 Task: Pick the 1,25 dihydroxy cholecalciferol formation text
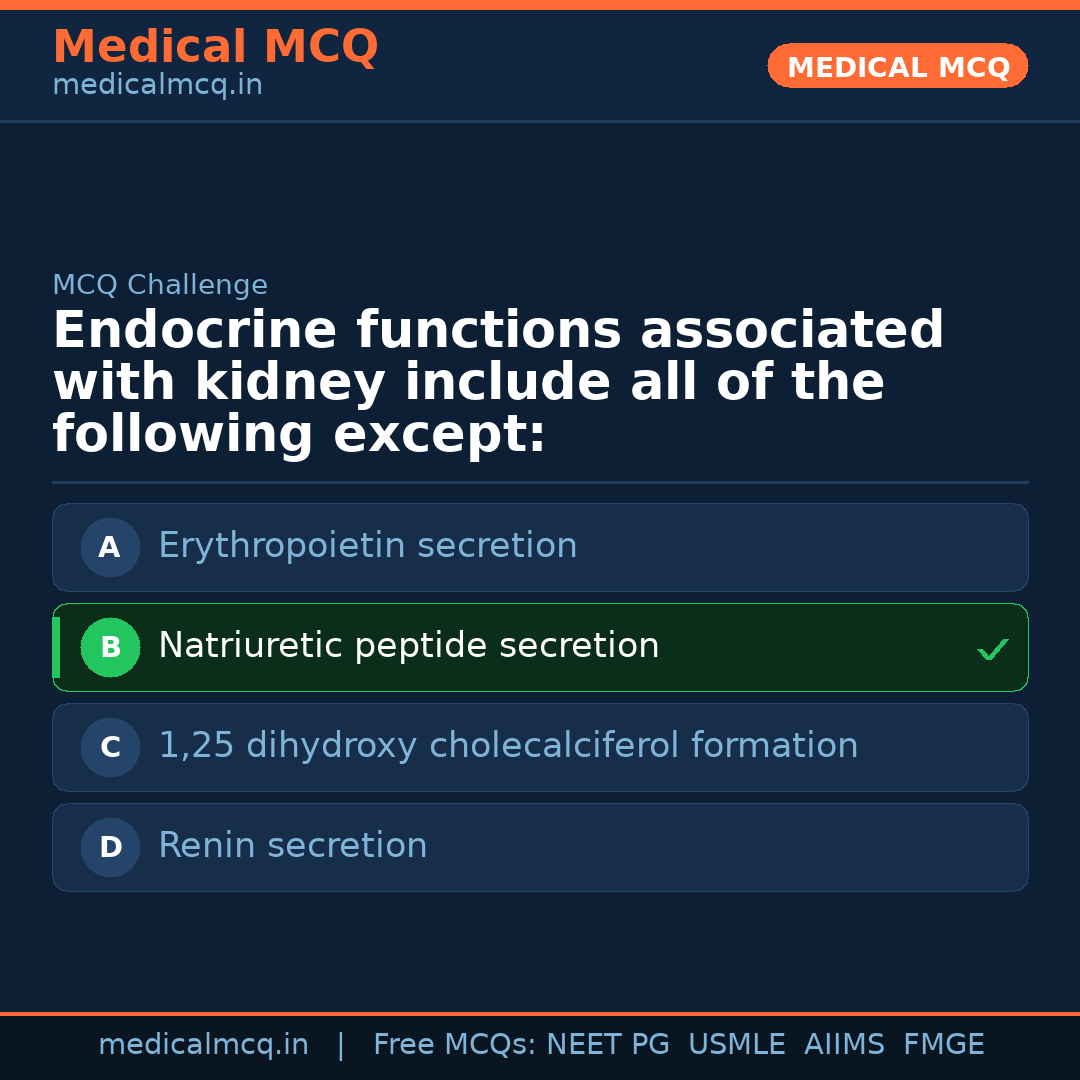coord(508,746)
